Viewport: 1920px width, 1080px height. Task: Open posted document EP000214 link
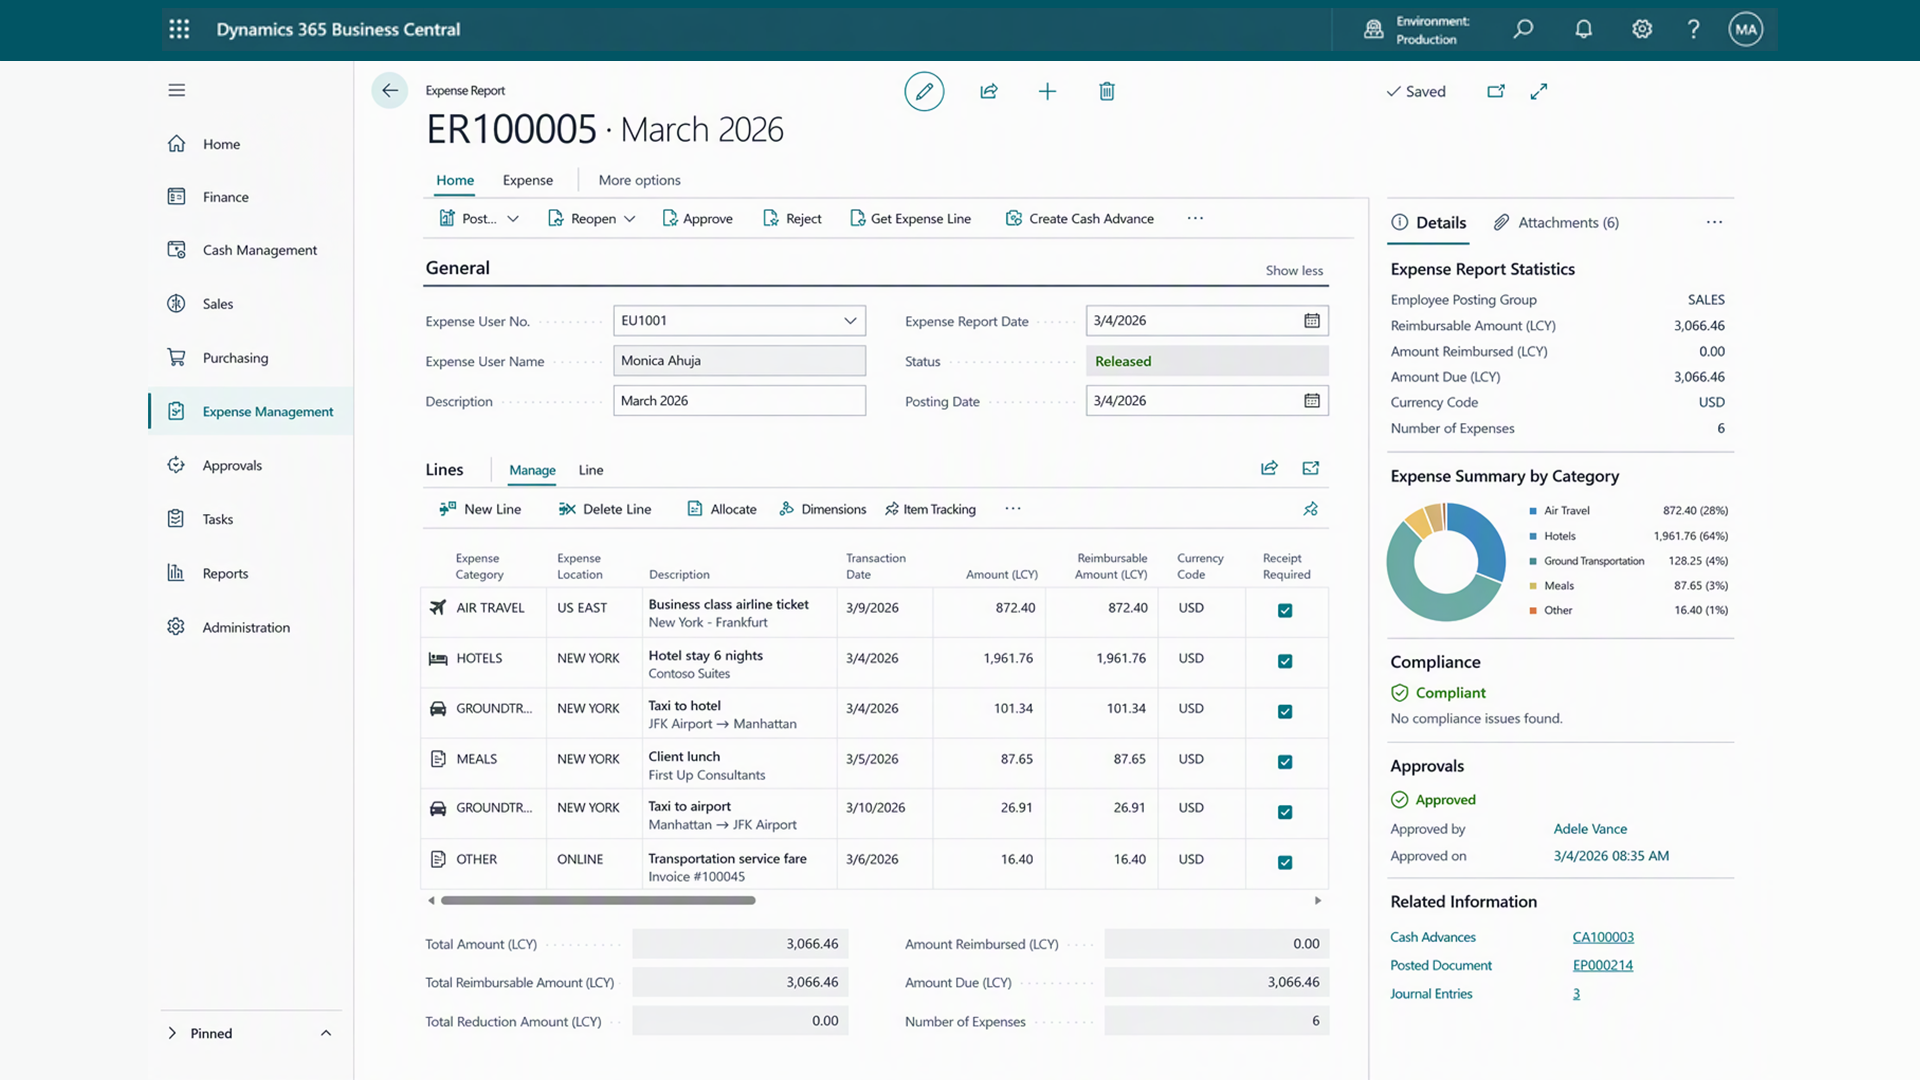(x=1603, y=965)
